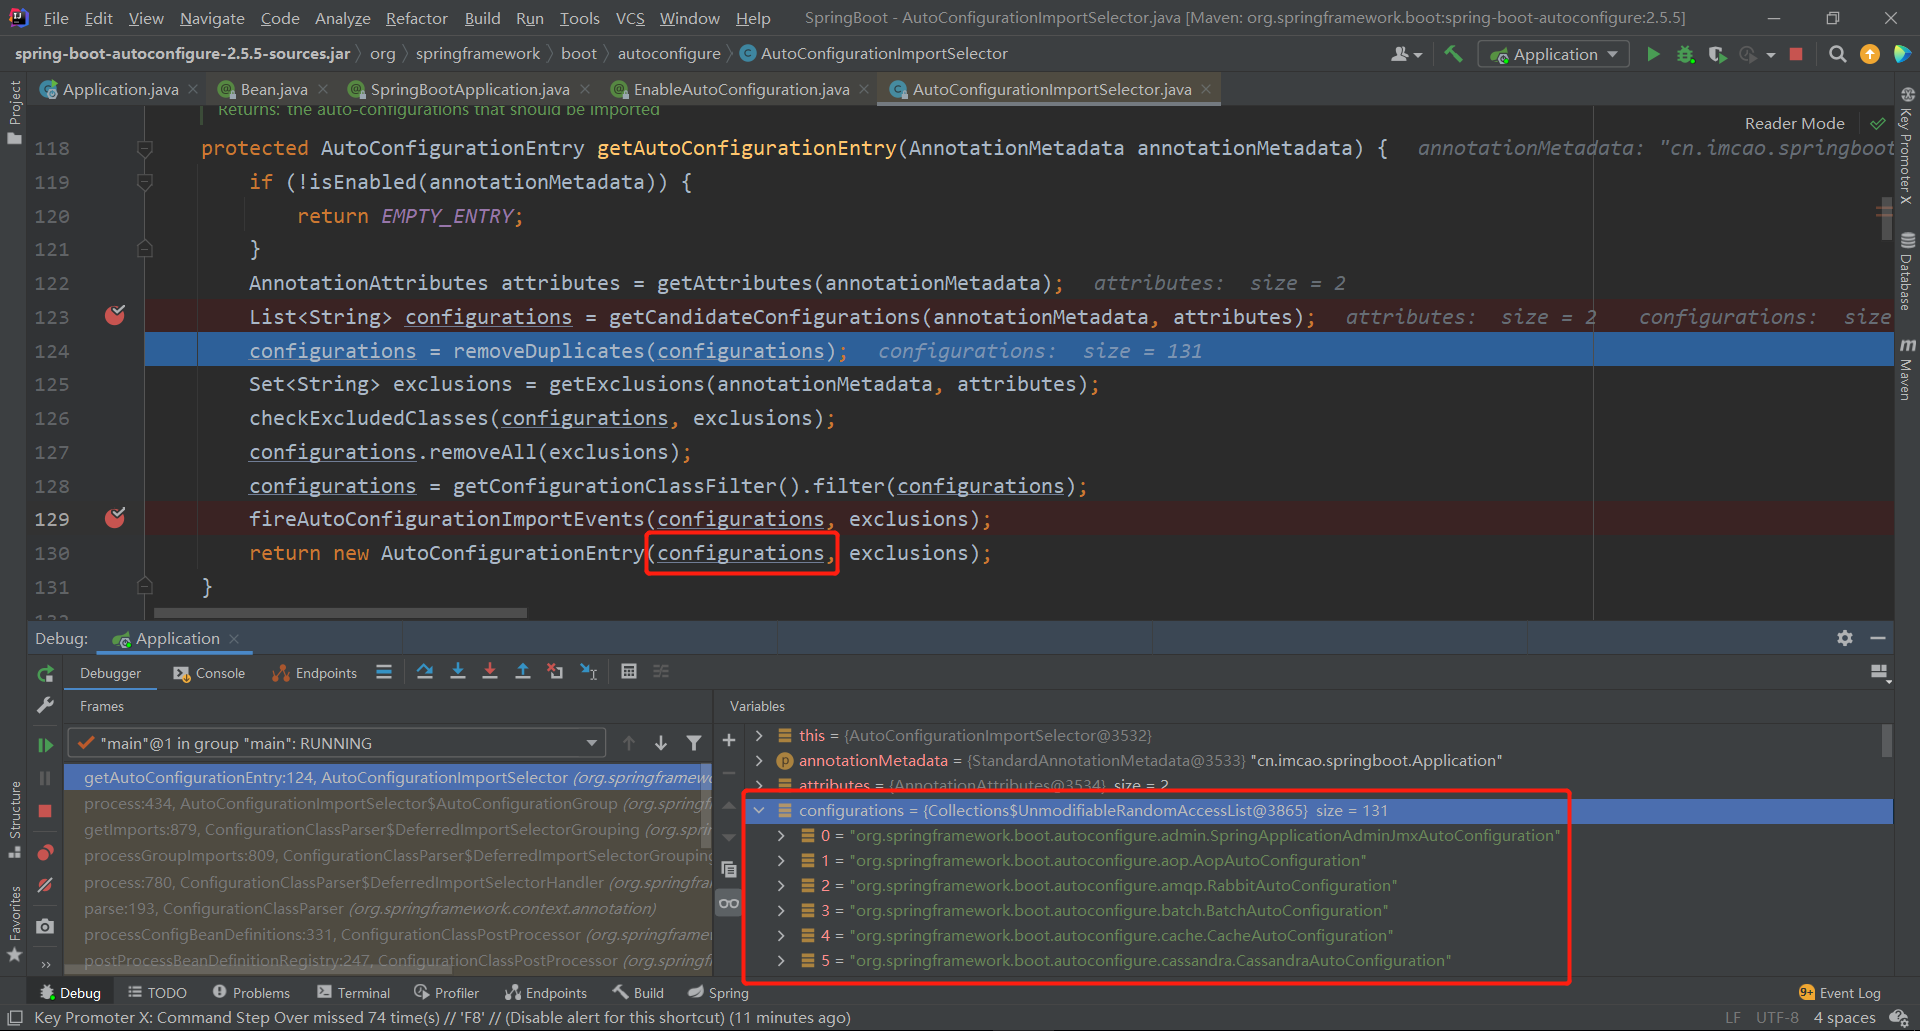The image size is (1920, 1031).
Task: Click the green bug Debug icon
Action: [x=1685, y=54]
